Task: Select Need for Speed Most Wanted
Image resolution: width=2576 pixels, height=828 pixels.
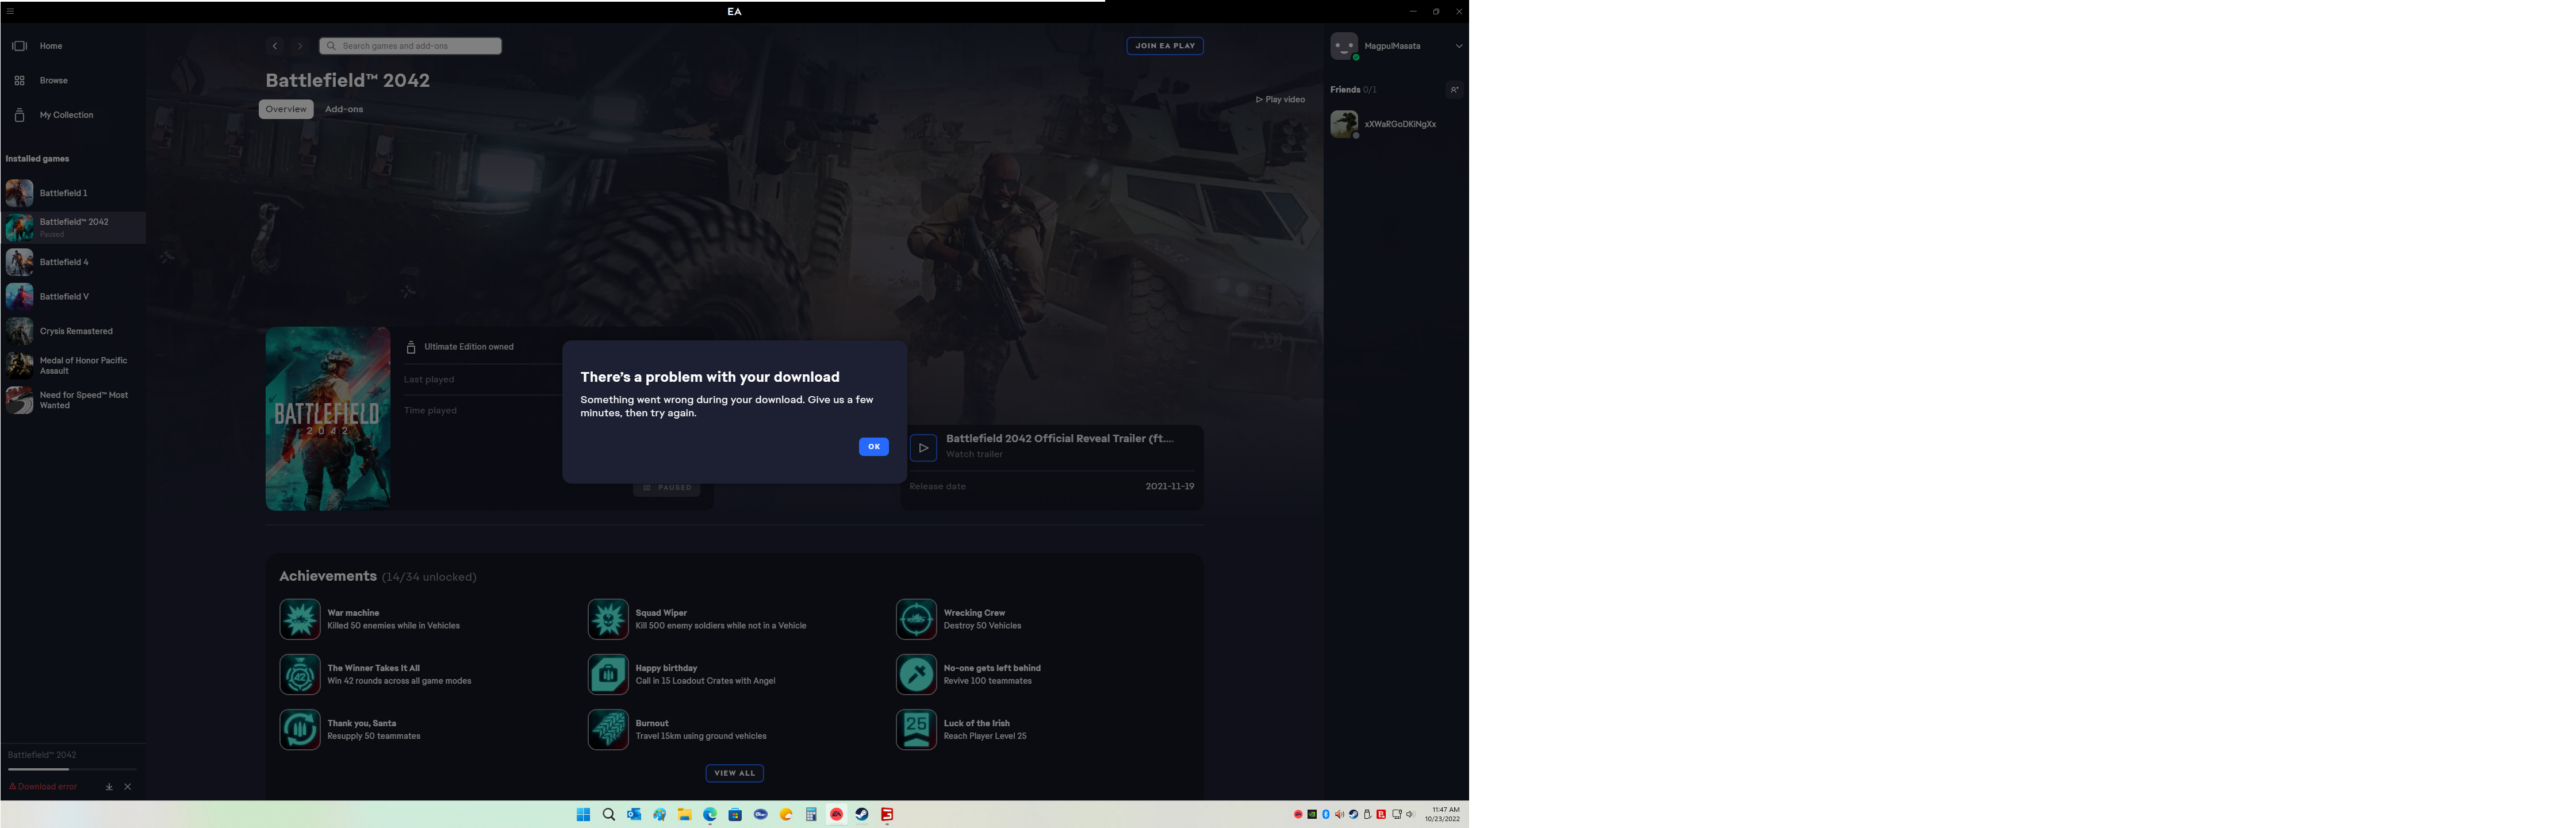Action: [73, 400]
